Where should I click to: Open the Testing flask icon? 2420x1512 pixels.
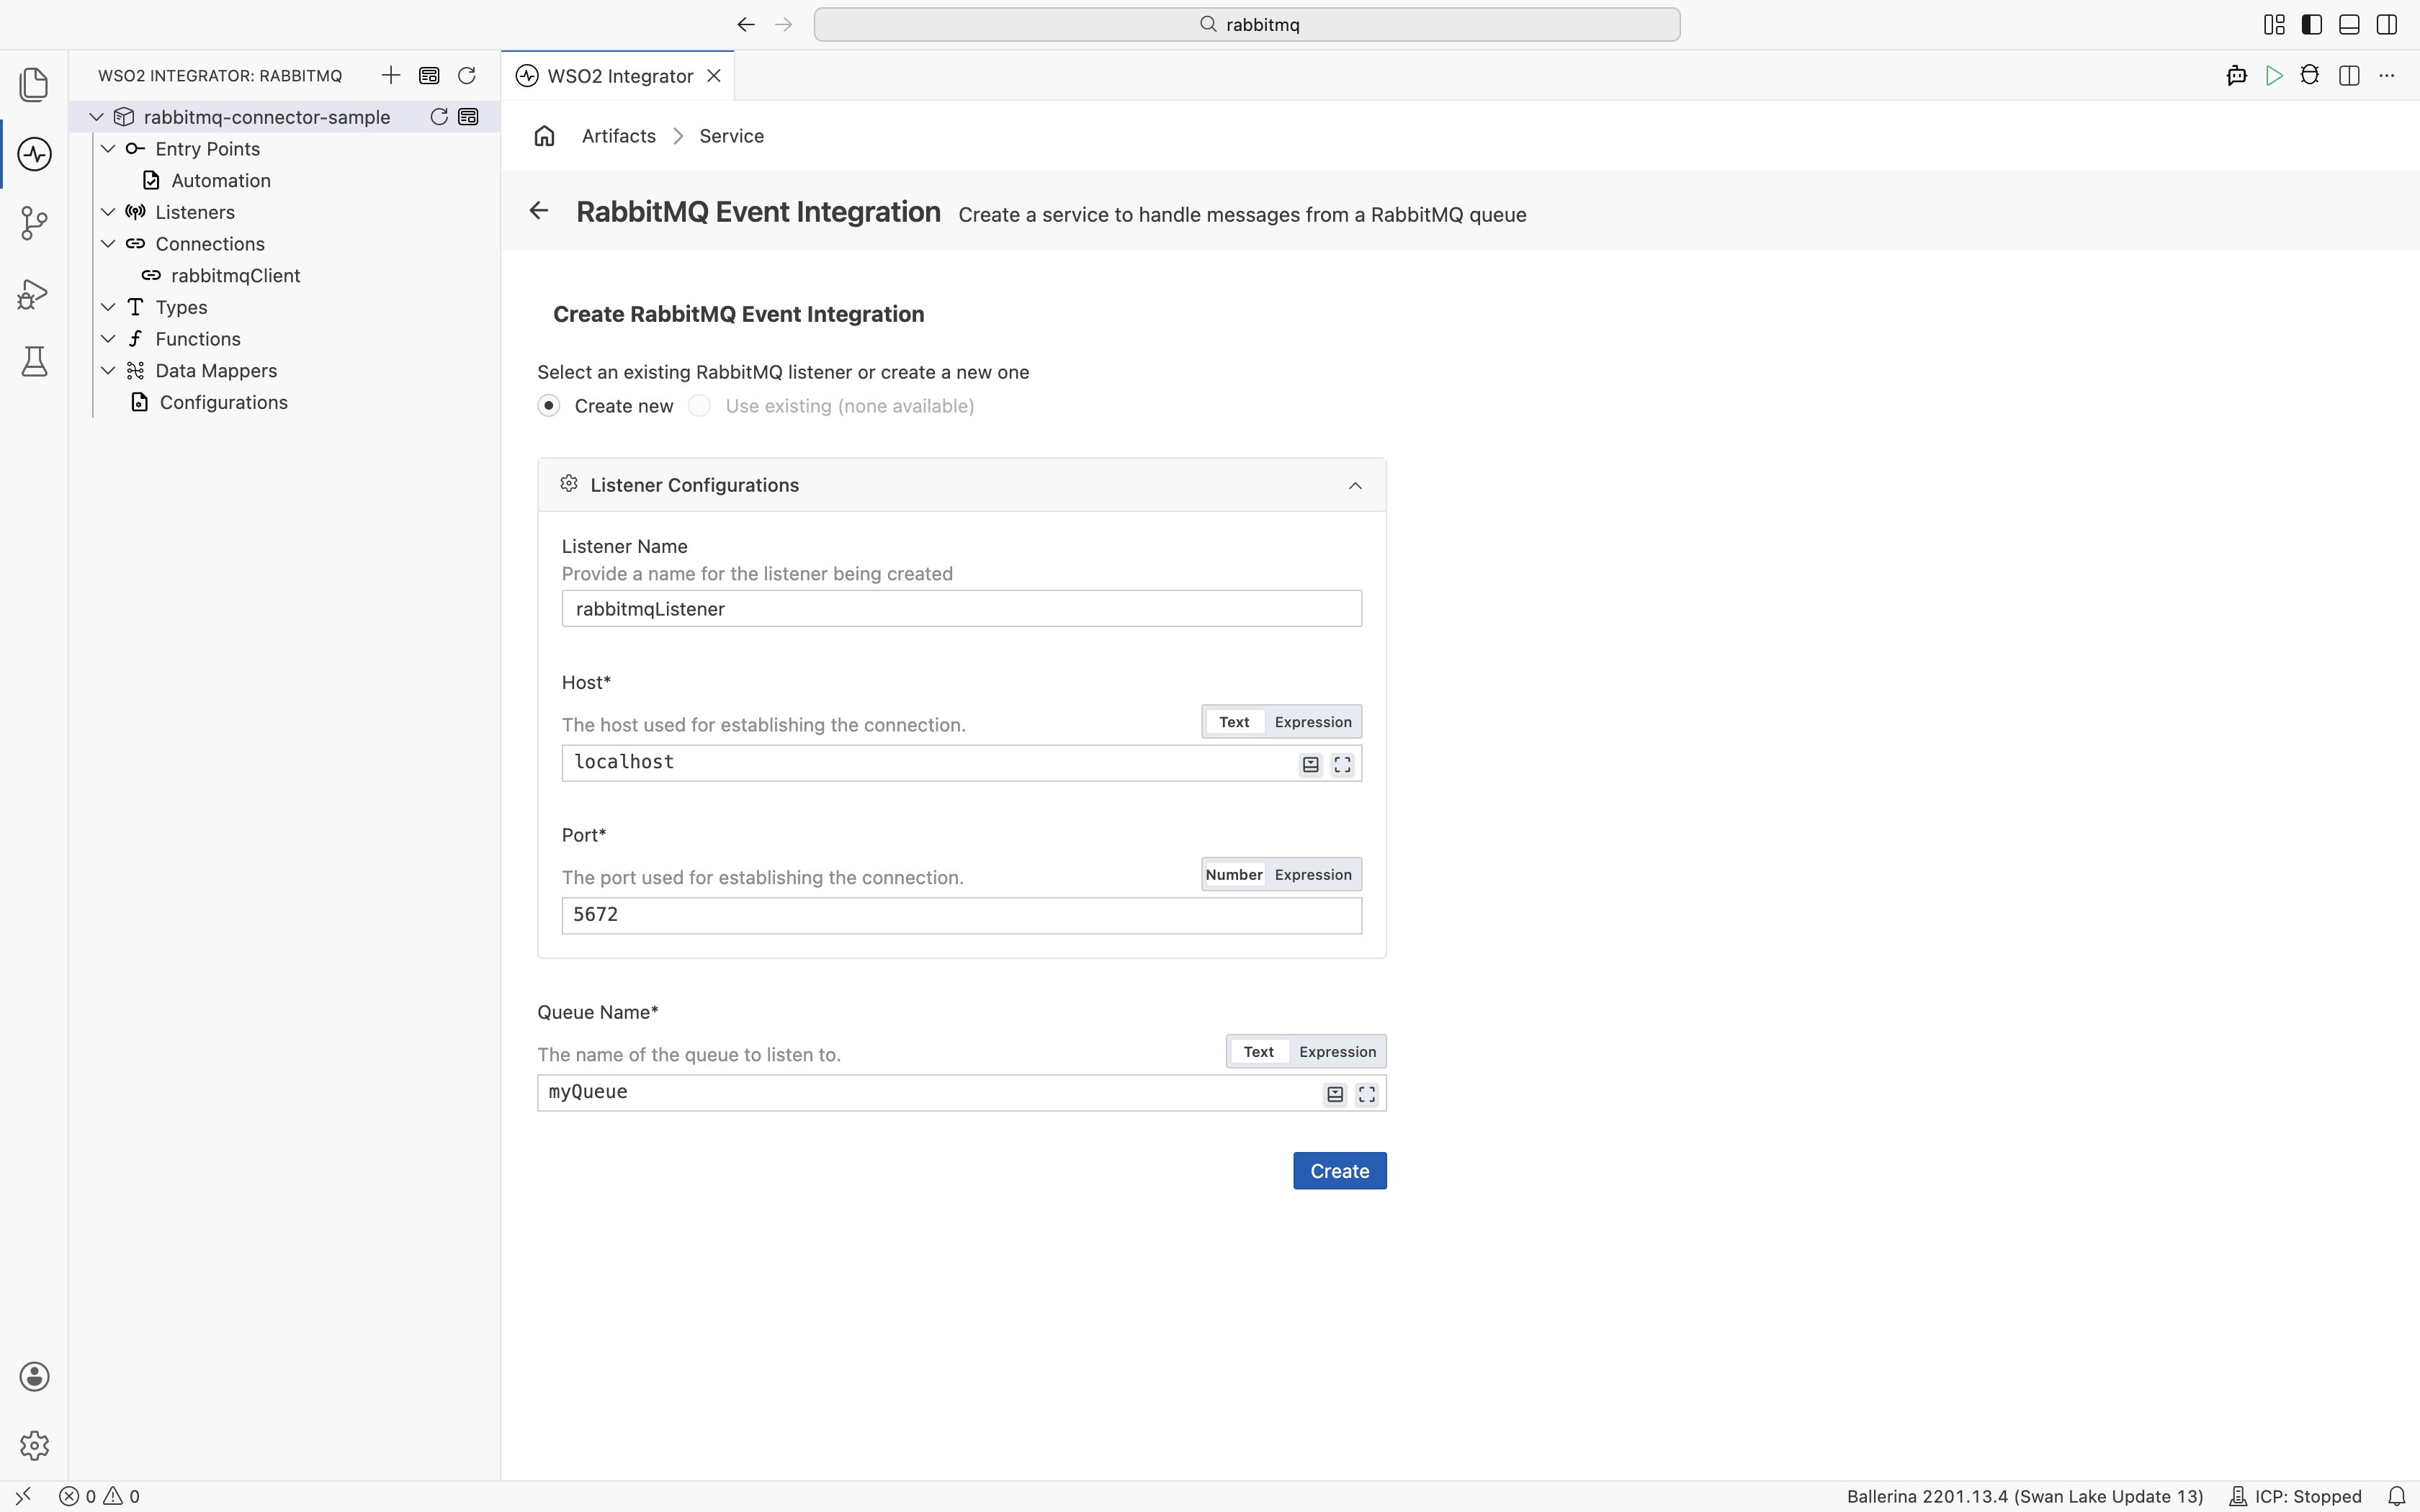pos(34,361)
